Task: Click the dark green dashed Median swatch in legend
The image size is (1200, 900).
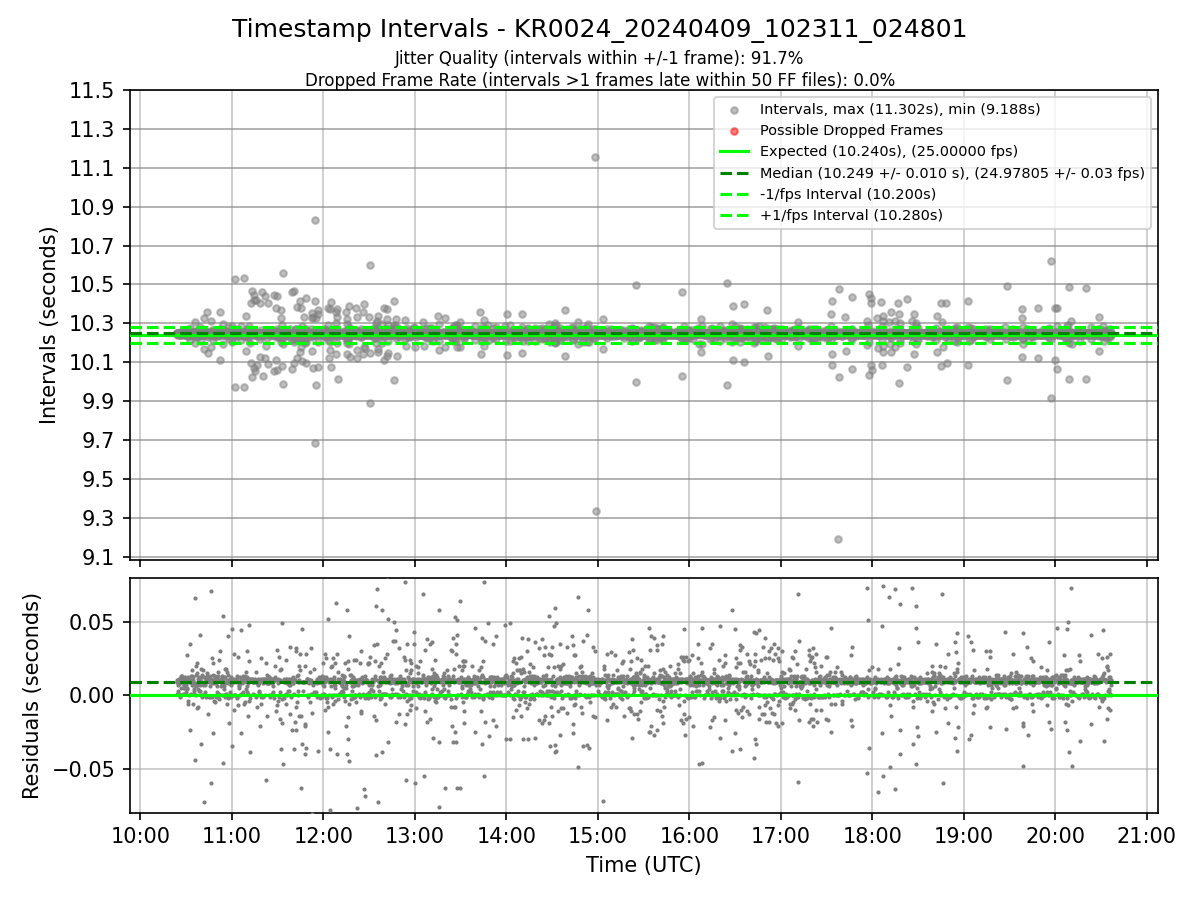Action: [735, 173]
